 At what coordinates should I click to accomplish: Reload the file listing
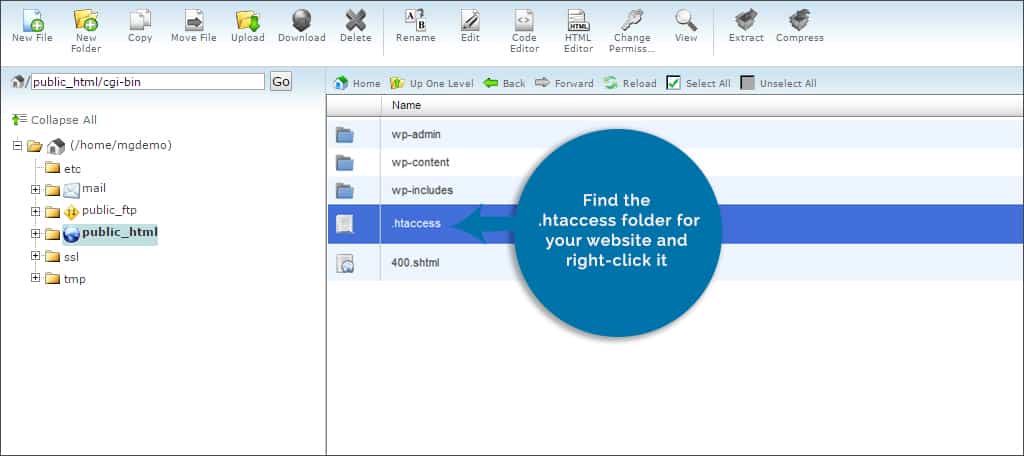(630, 83)
